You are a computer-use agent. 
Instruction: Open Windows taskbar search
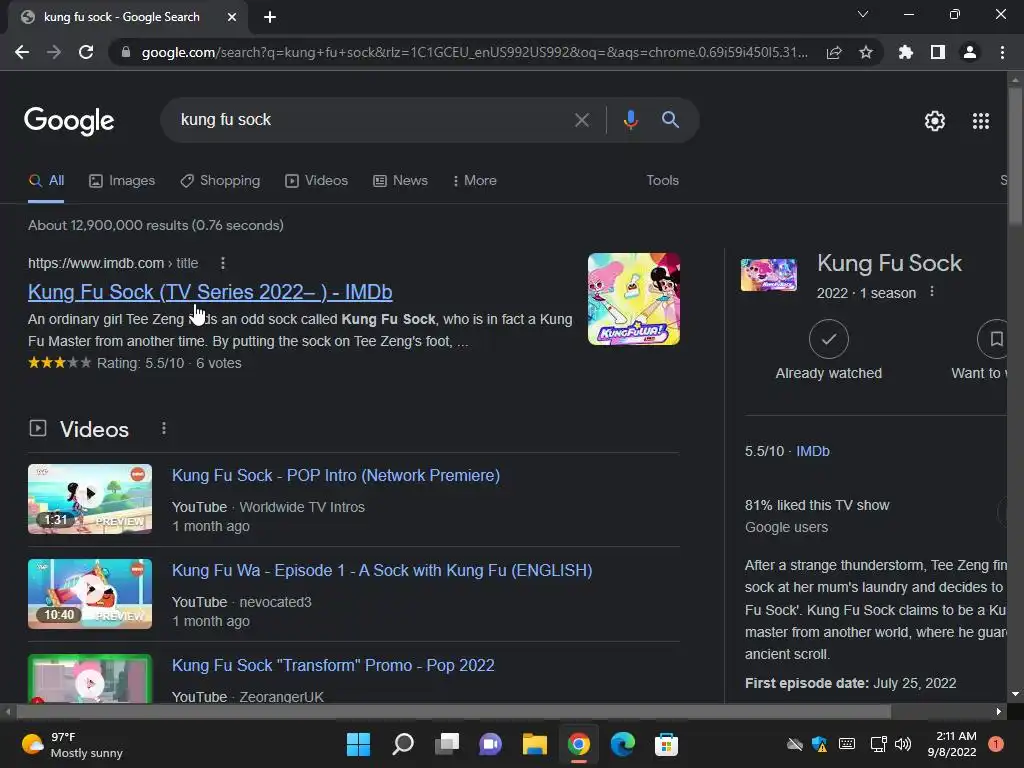tap(403, 744)
